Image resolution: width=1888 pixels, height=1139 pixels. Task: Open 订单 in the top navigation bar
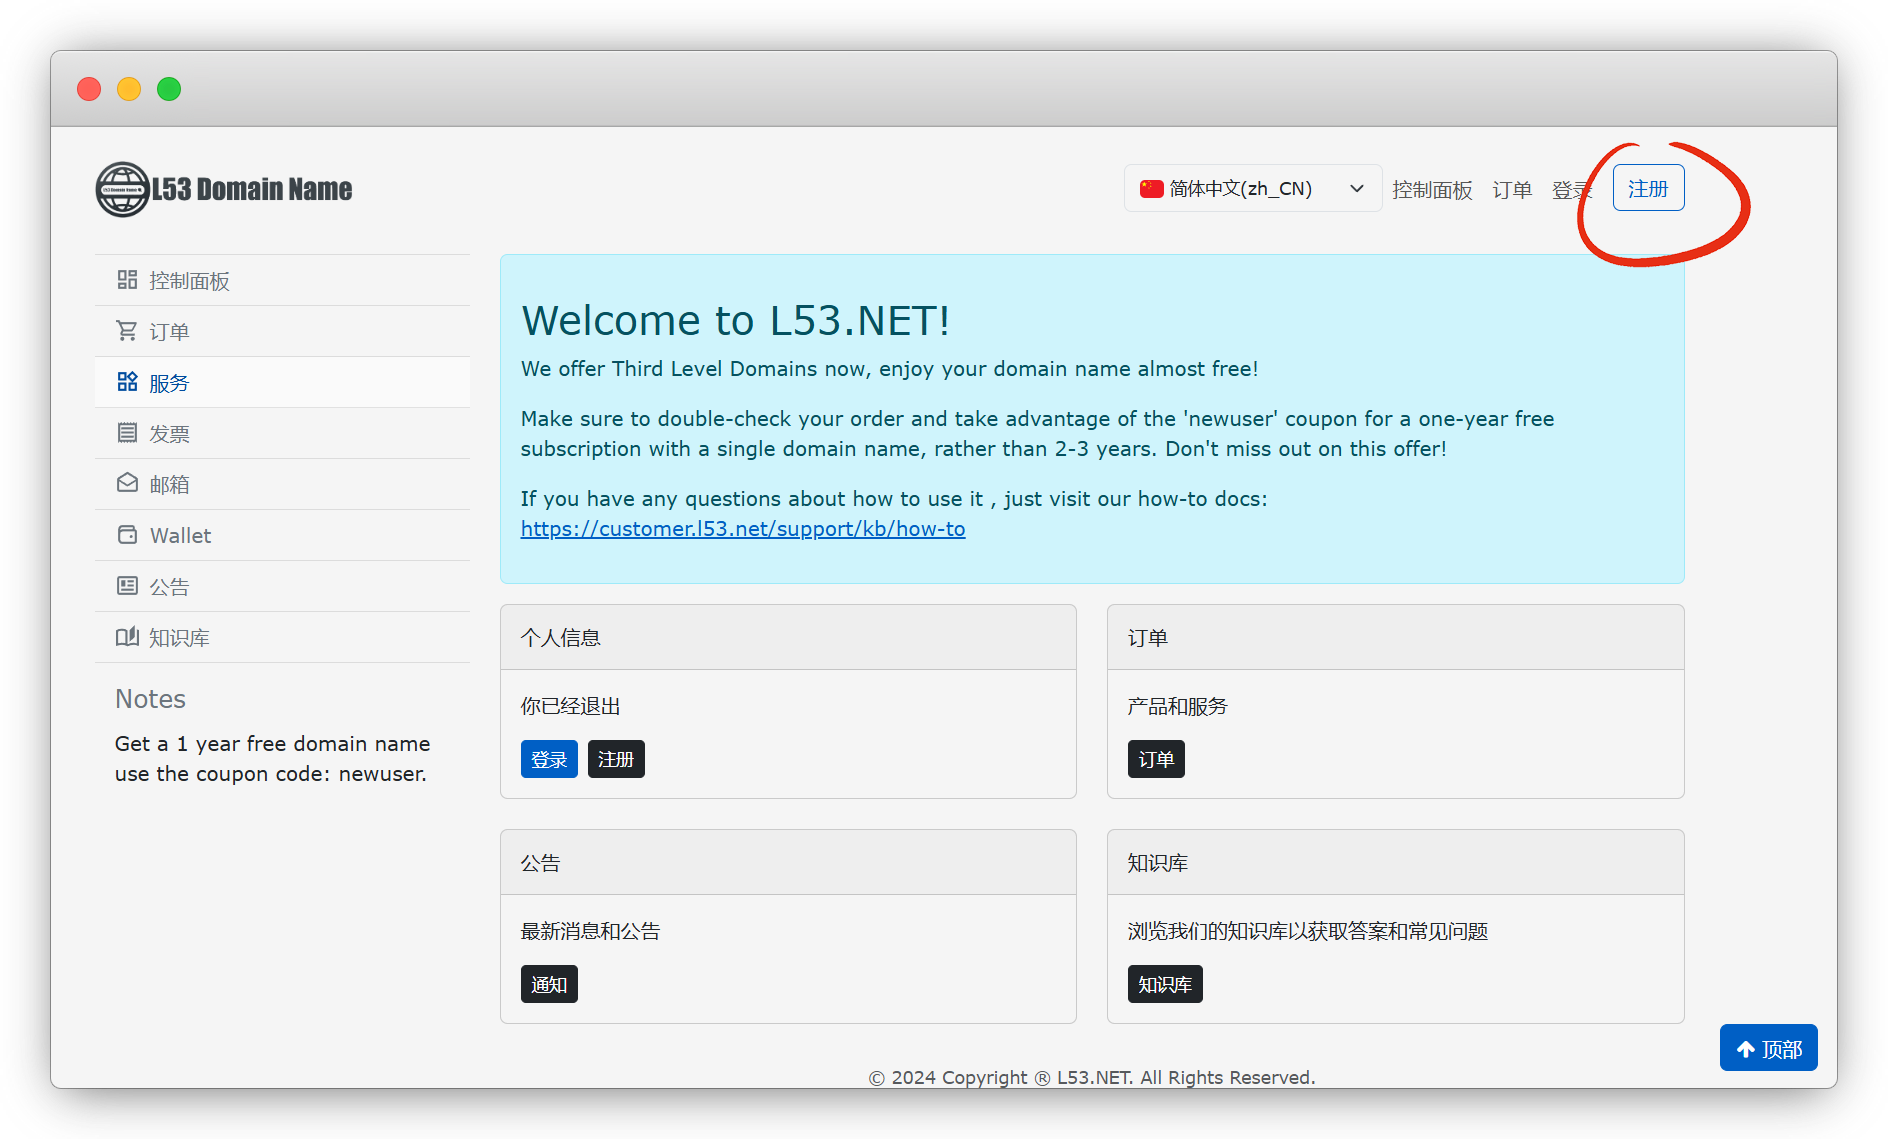point(1512,190)
